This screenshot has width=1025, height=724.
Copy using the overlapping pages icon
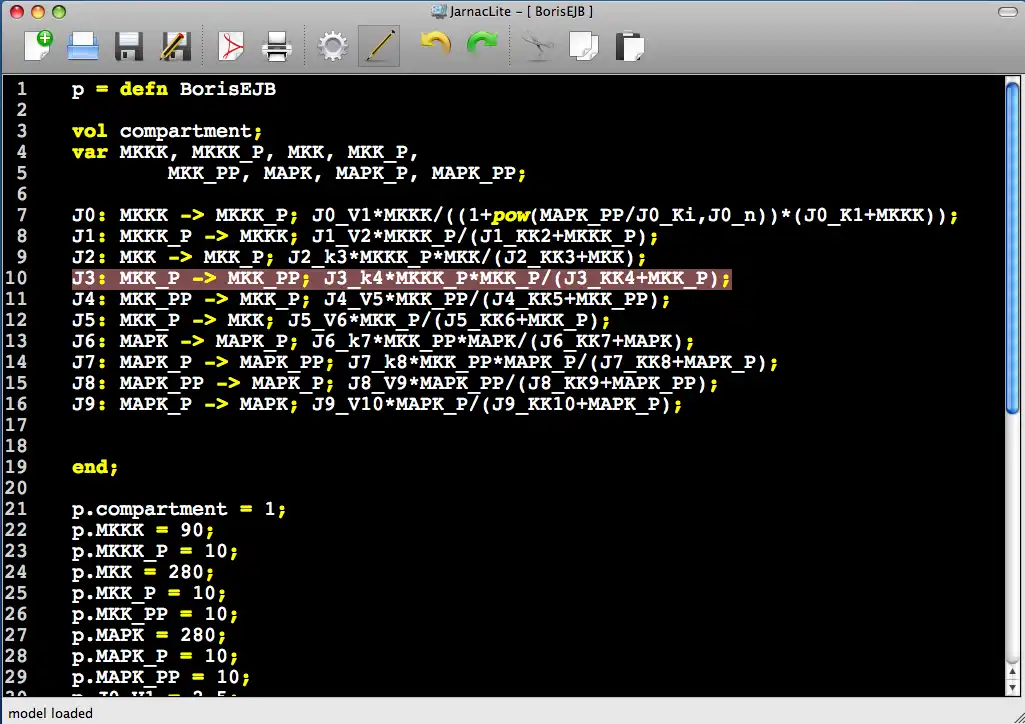pyautogui.click(x=584, y=47)
